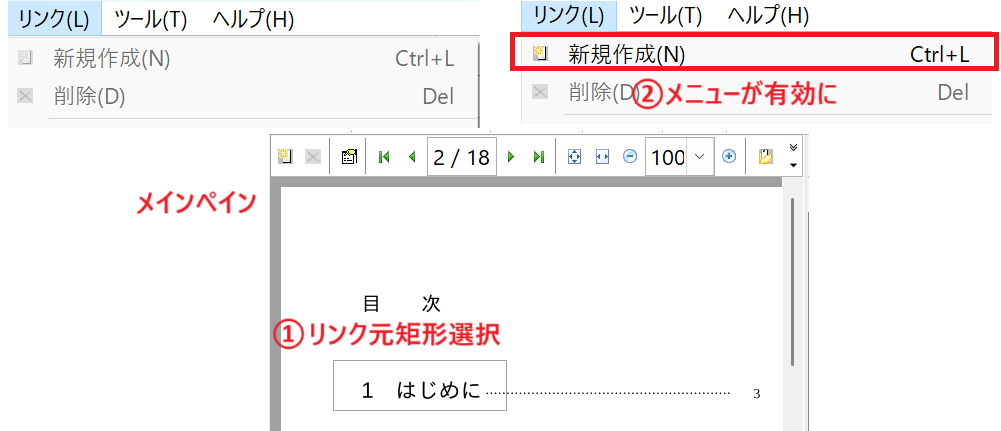Open ヘルプ(H) in the left menu bar
1001x431 pixels.
coord(253,20)
